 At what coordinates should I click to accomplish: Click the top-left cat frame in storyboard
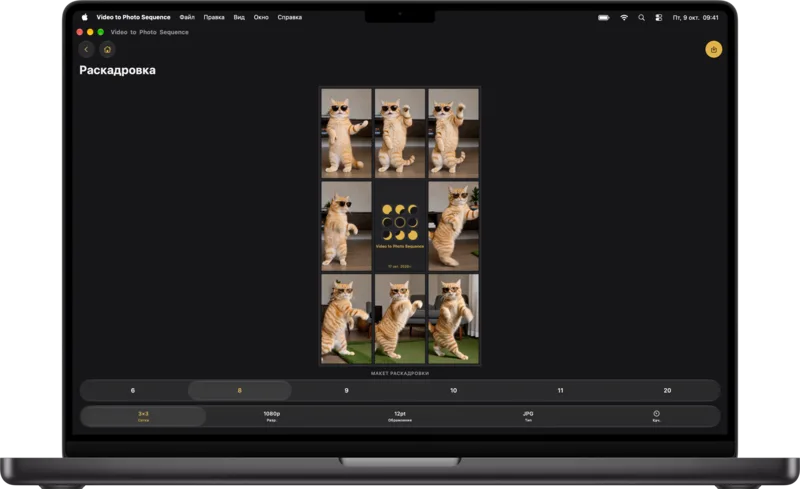pyautogui.click(x=346, y=133)
